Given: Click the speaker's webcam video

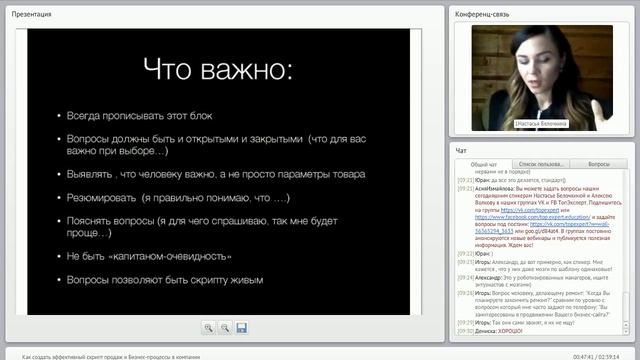Looking at the screenshot, I should click(x=542, y=78).
